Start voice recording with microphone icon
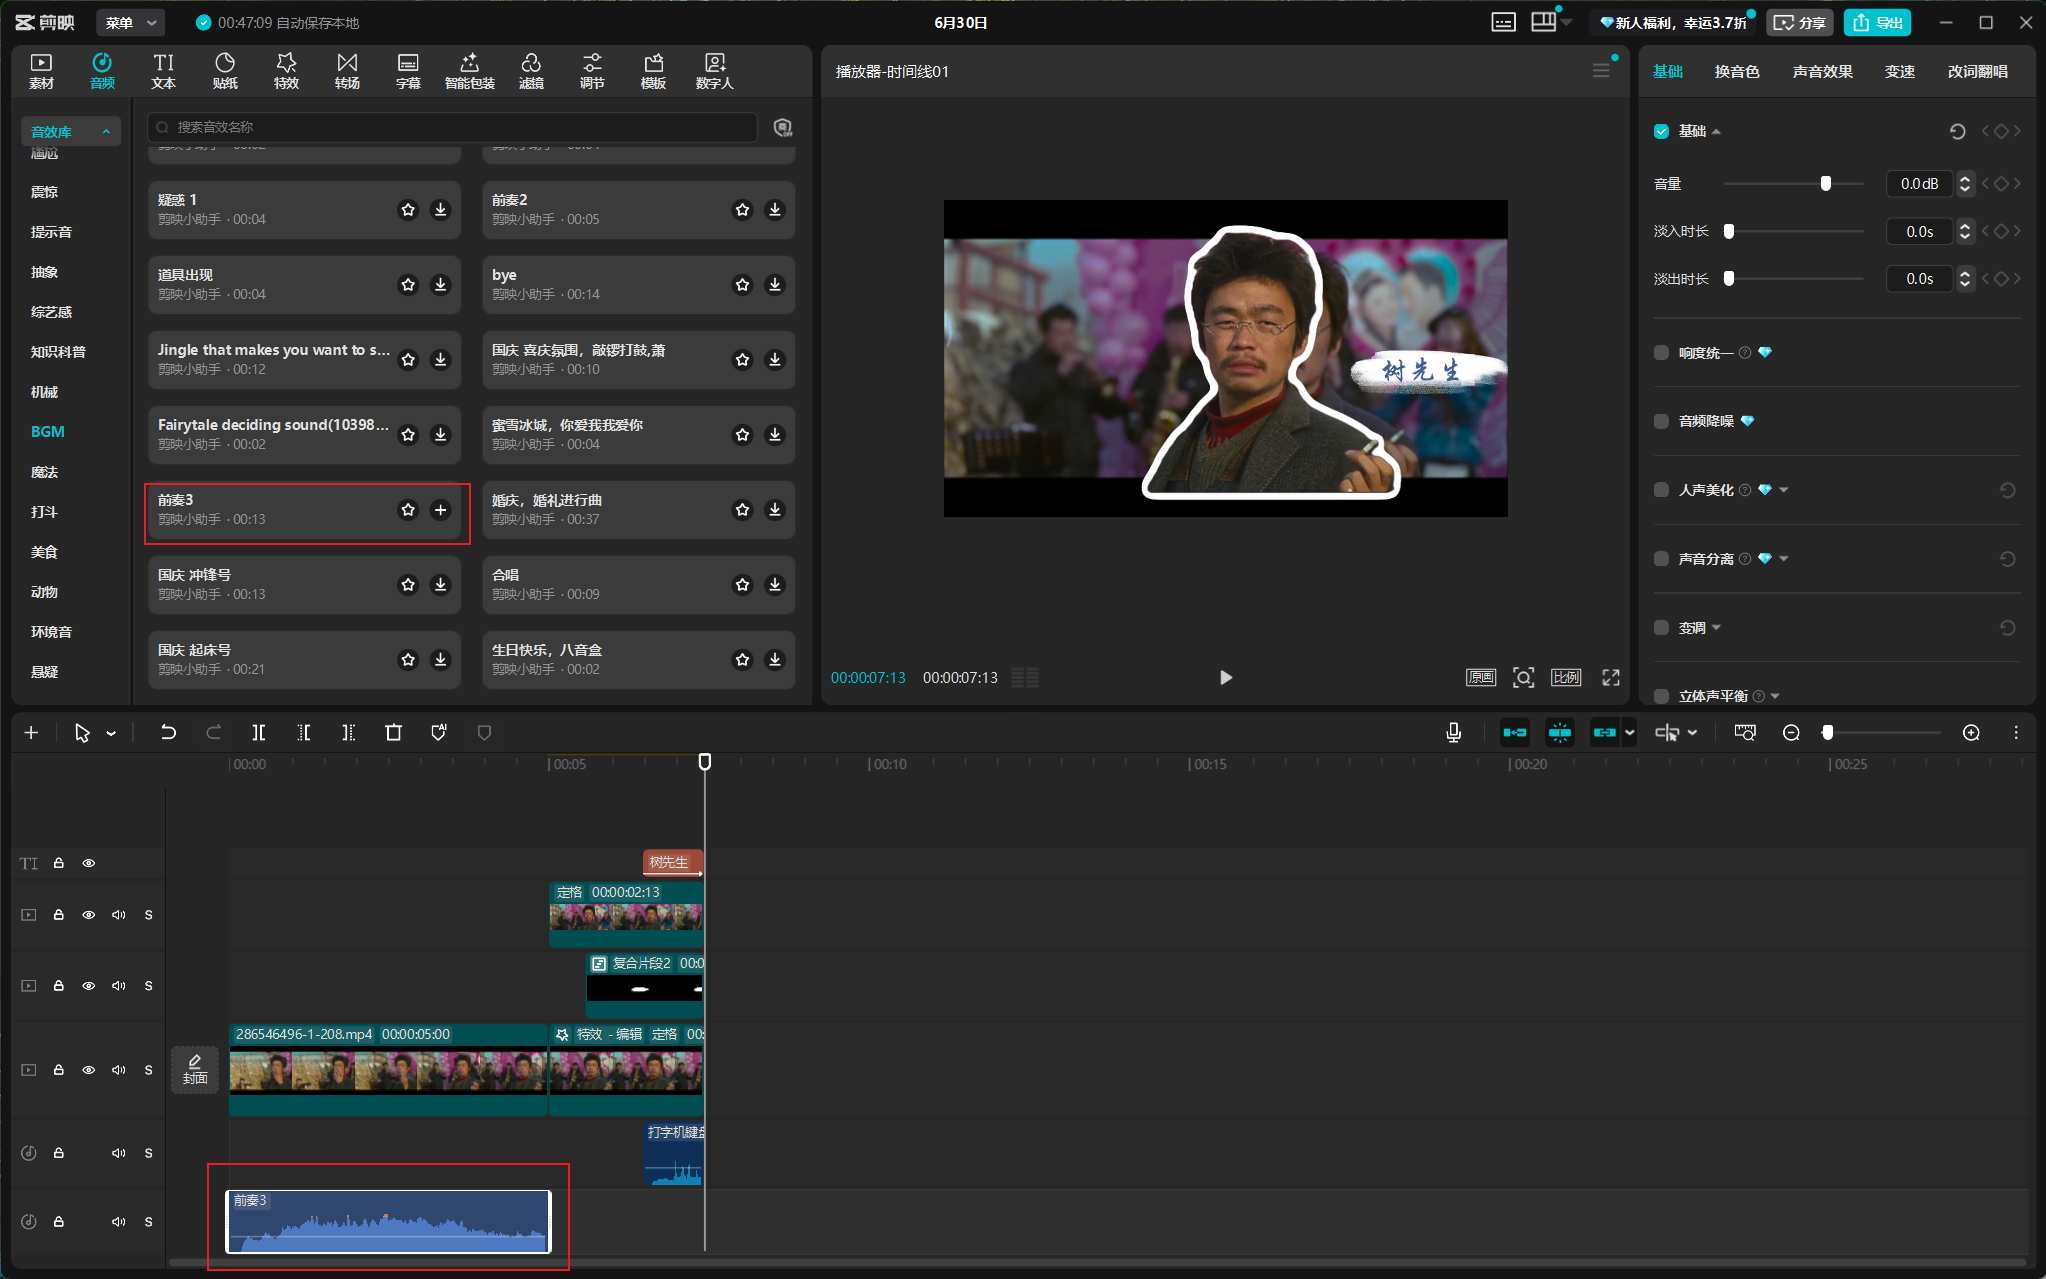 1453,733
